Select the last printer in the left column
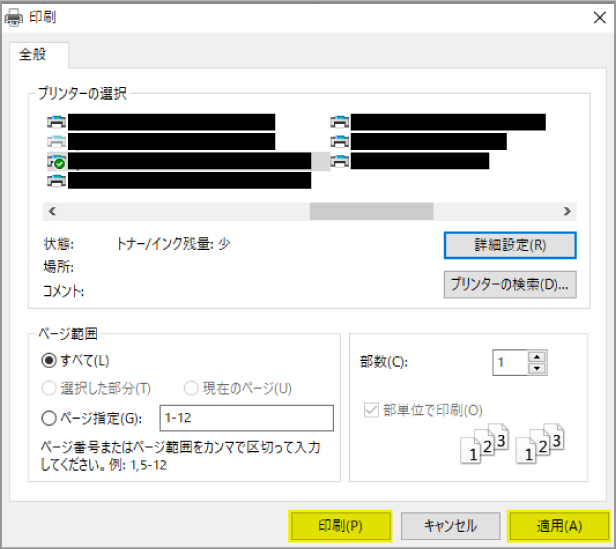The width and height of the screenshot is (616, 549). click(56, 181)
